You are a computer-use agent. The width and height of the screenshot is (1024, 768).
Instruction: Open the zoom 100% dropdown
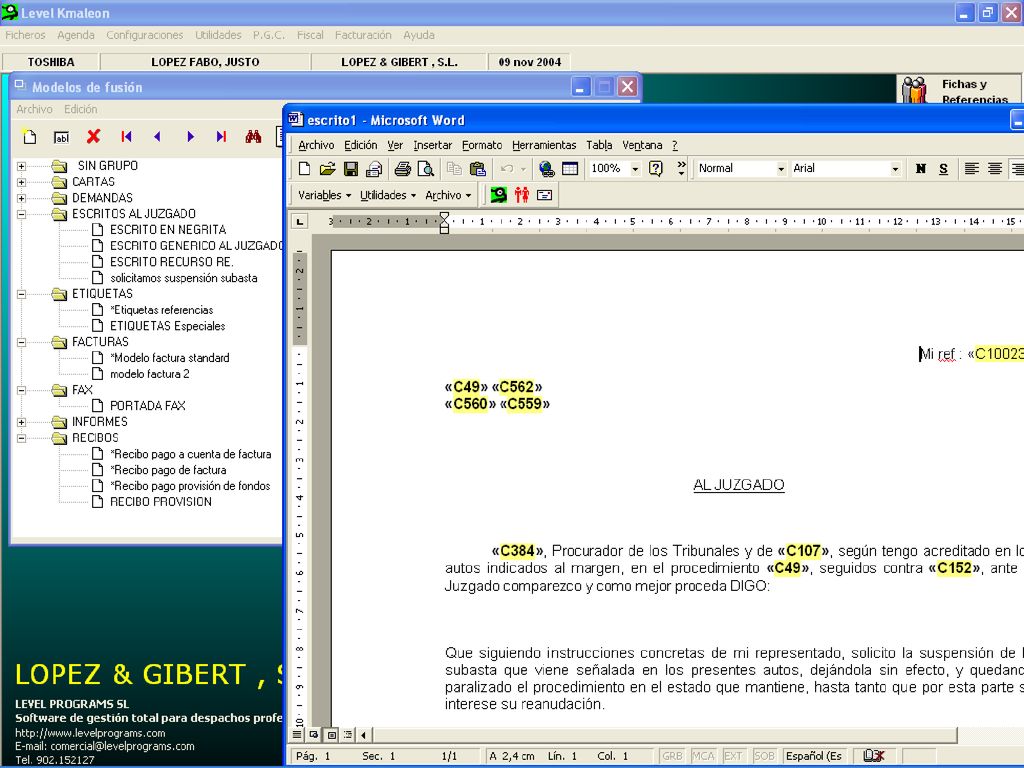(x=635, y=168)
